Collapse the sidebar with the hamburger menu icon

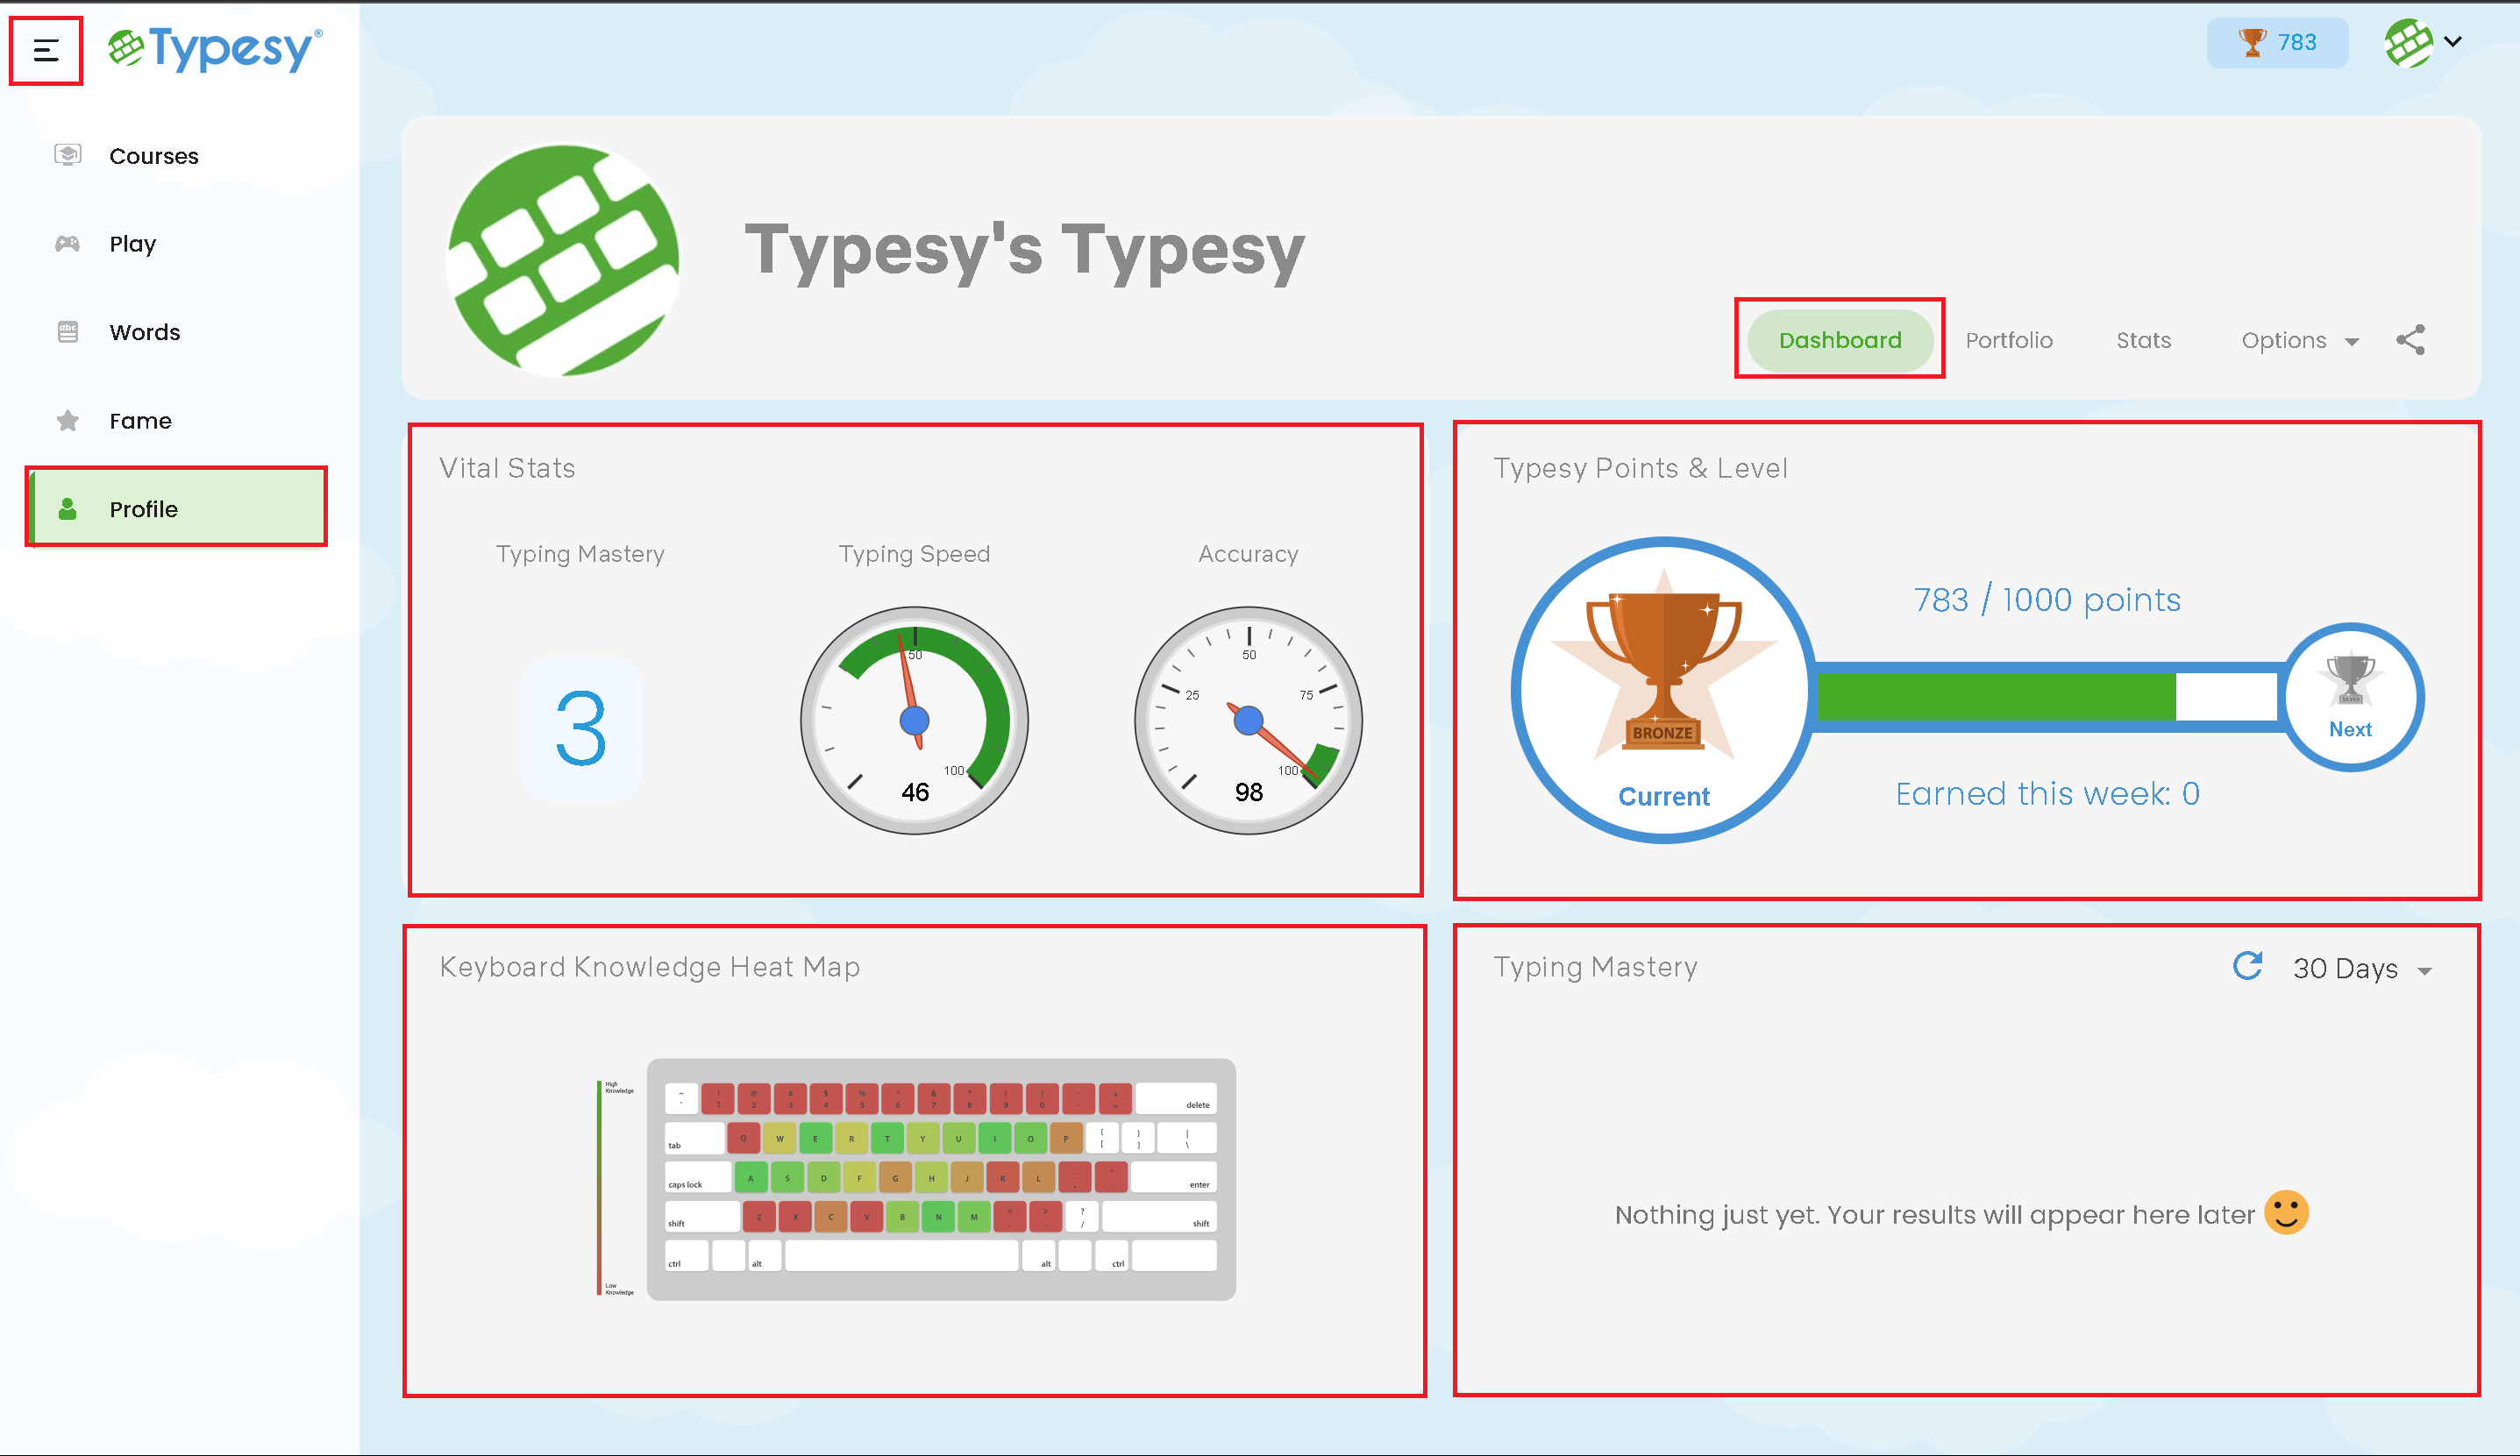point(46,50)
